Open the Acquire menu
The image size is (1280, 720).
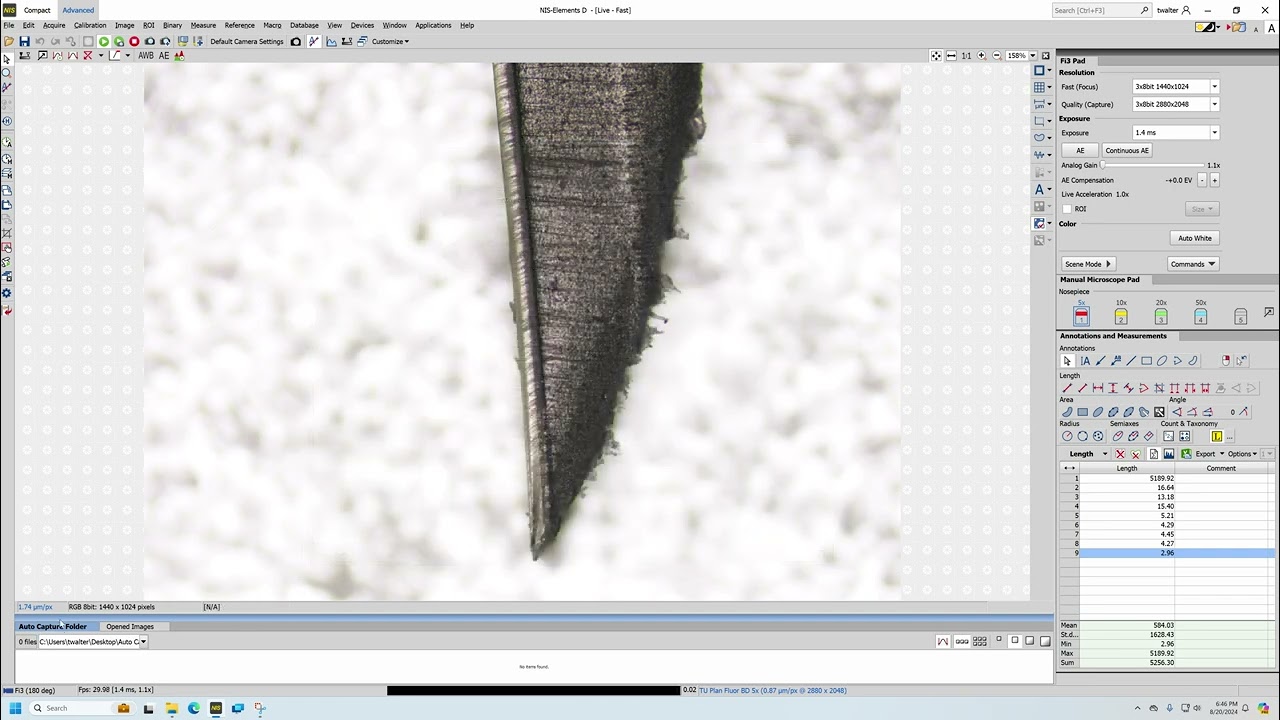(x=54, y=25)
